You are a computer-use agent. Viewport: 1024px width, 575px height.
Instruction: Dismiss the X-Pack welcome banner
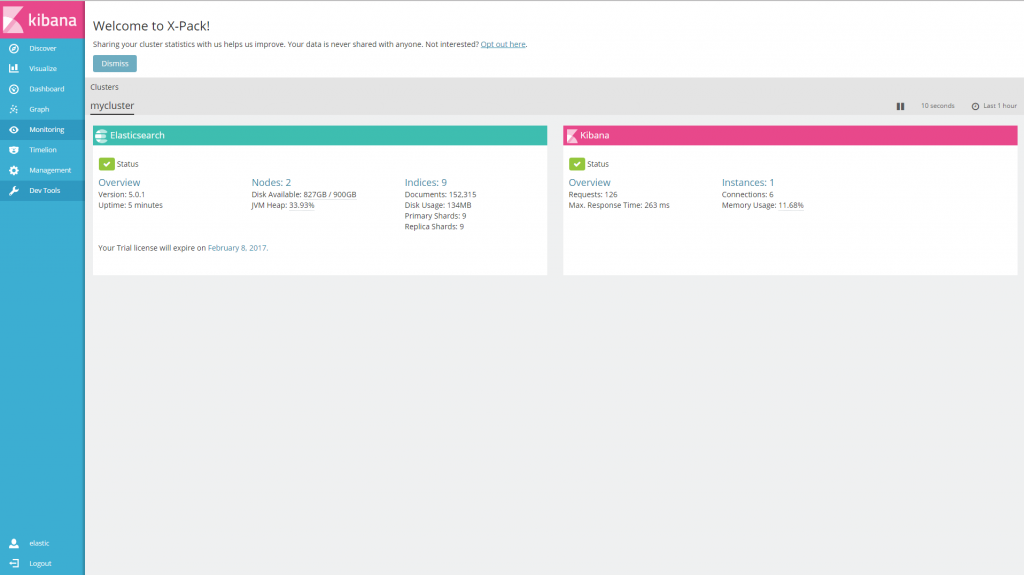[x=115, y=63]
